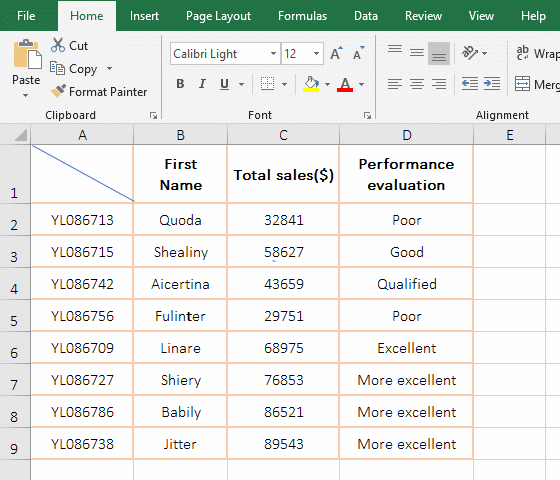The height and width of the screenshot is (480, 560).
Task: Apply the Borders icon to cells
Action: click(x=267, y=84)
